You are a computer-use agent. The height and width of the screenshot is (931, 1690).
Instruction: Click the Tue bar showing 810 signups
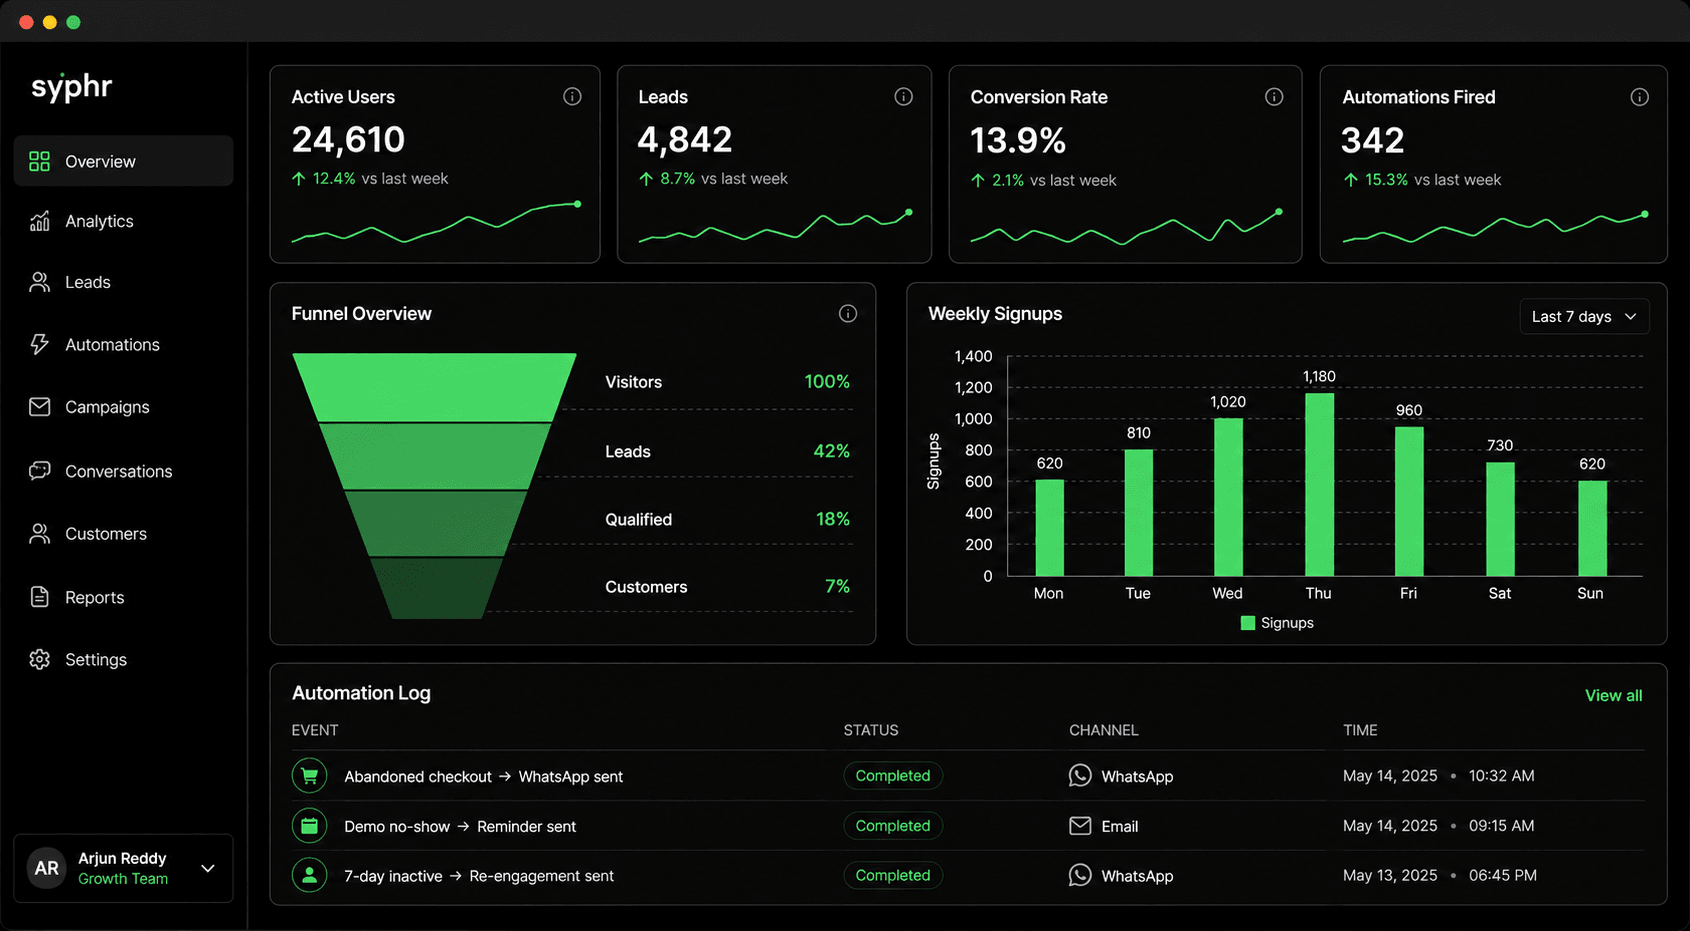pos(1138,513)
